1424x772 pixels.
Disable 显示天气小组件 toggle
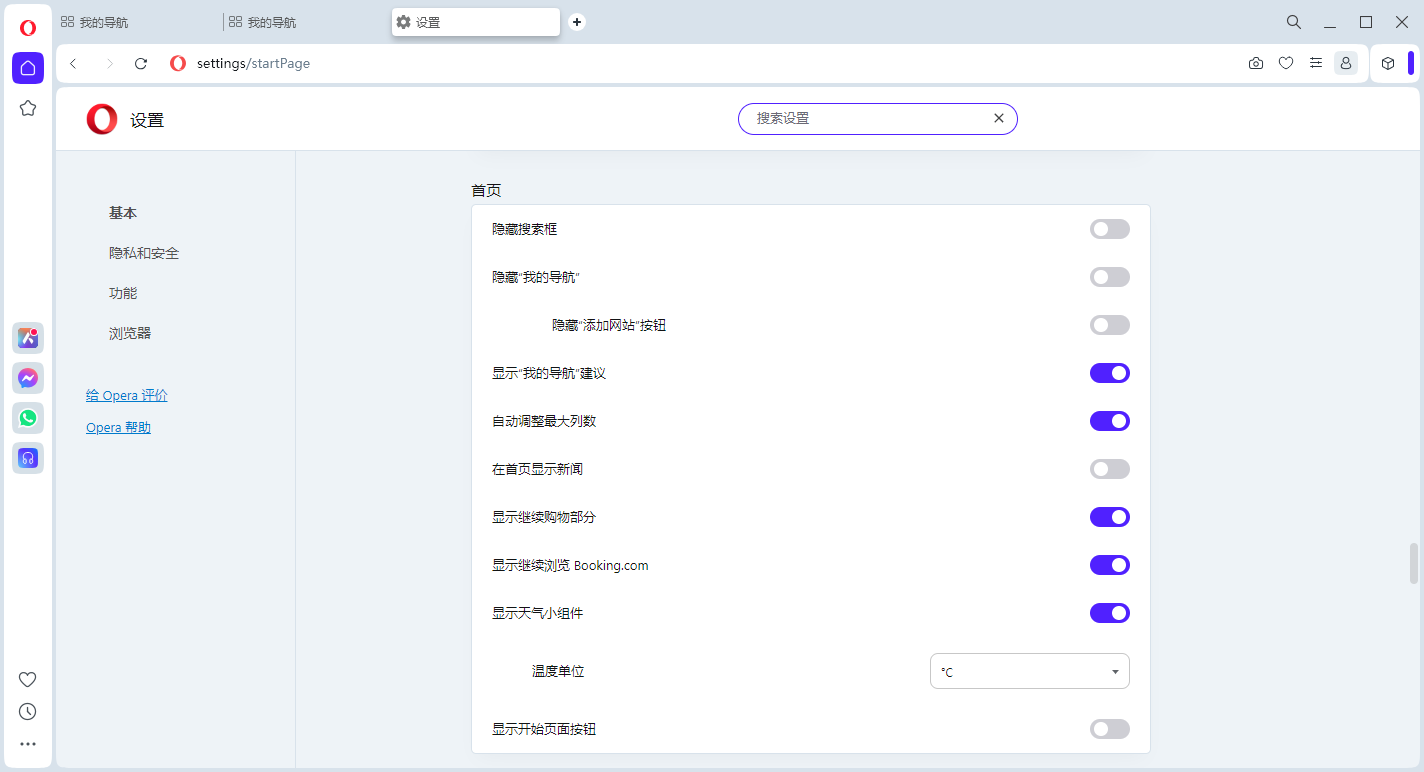click(1110, 612)
